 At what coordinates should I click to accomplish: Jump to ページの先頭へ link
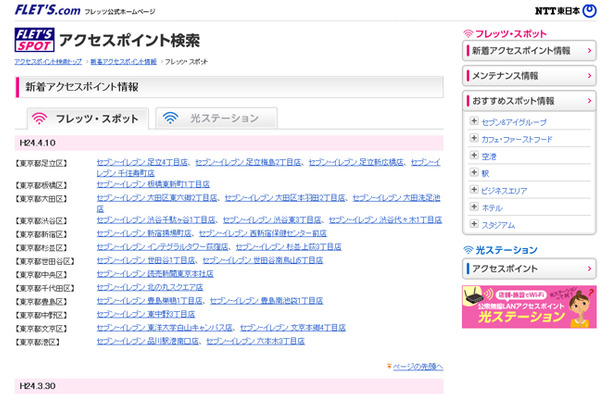[418, 367]
